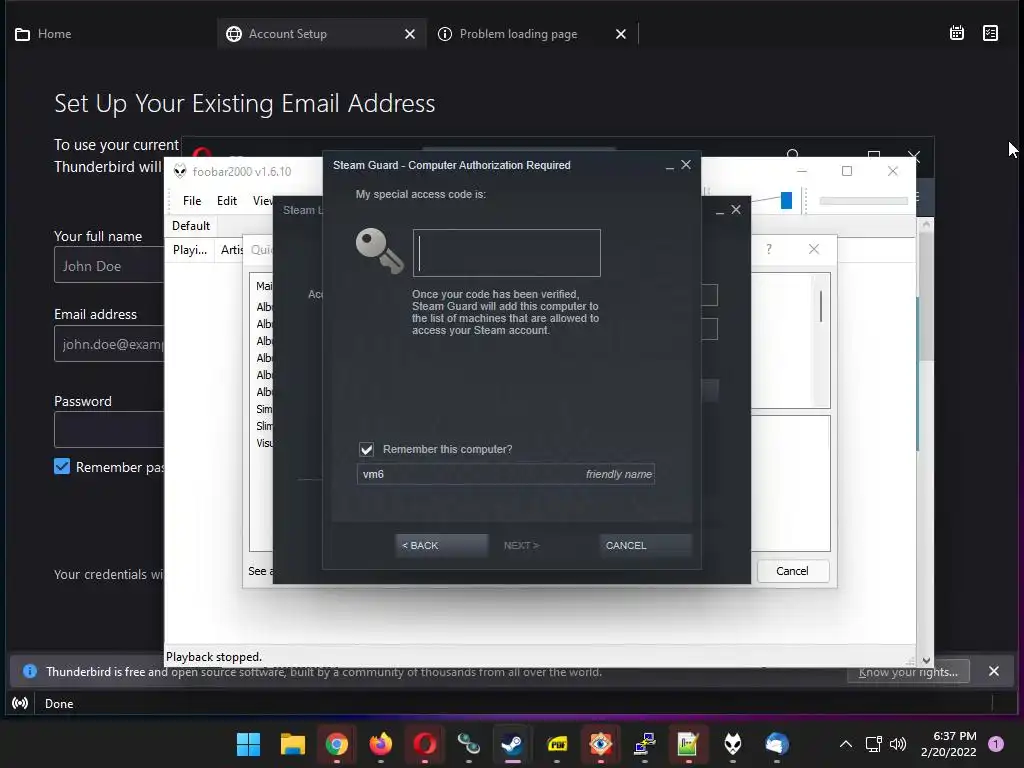Close the Steam login window behind the dialog
This screenshot has width=1024, height=768.
[736, 210]
